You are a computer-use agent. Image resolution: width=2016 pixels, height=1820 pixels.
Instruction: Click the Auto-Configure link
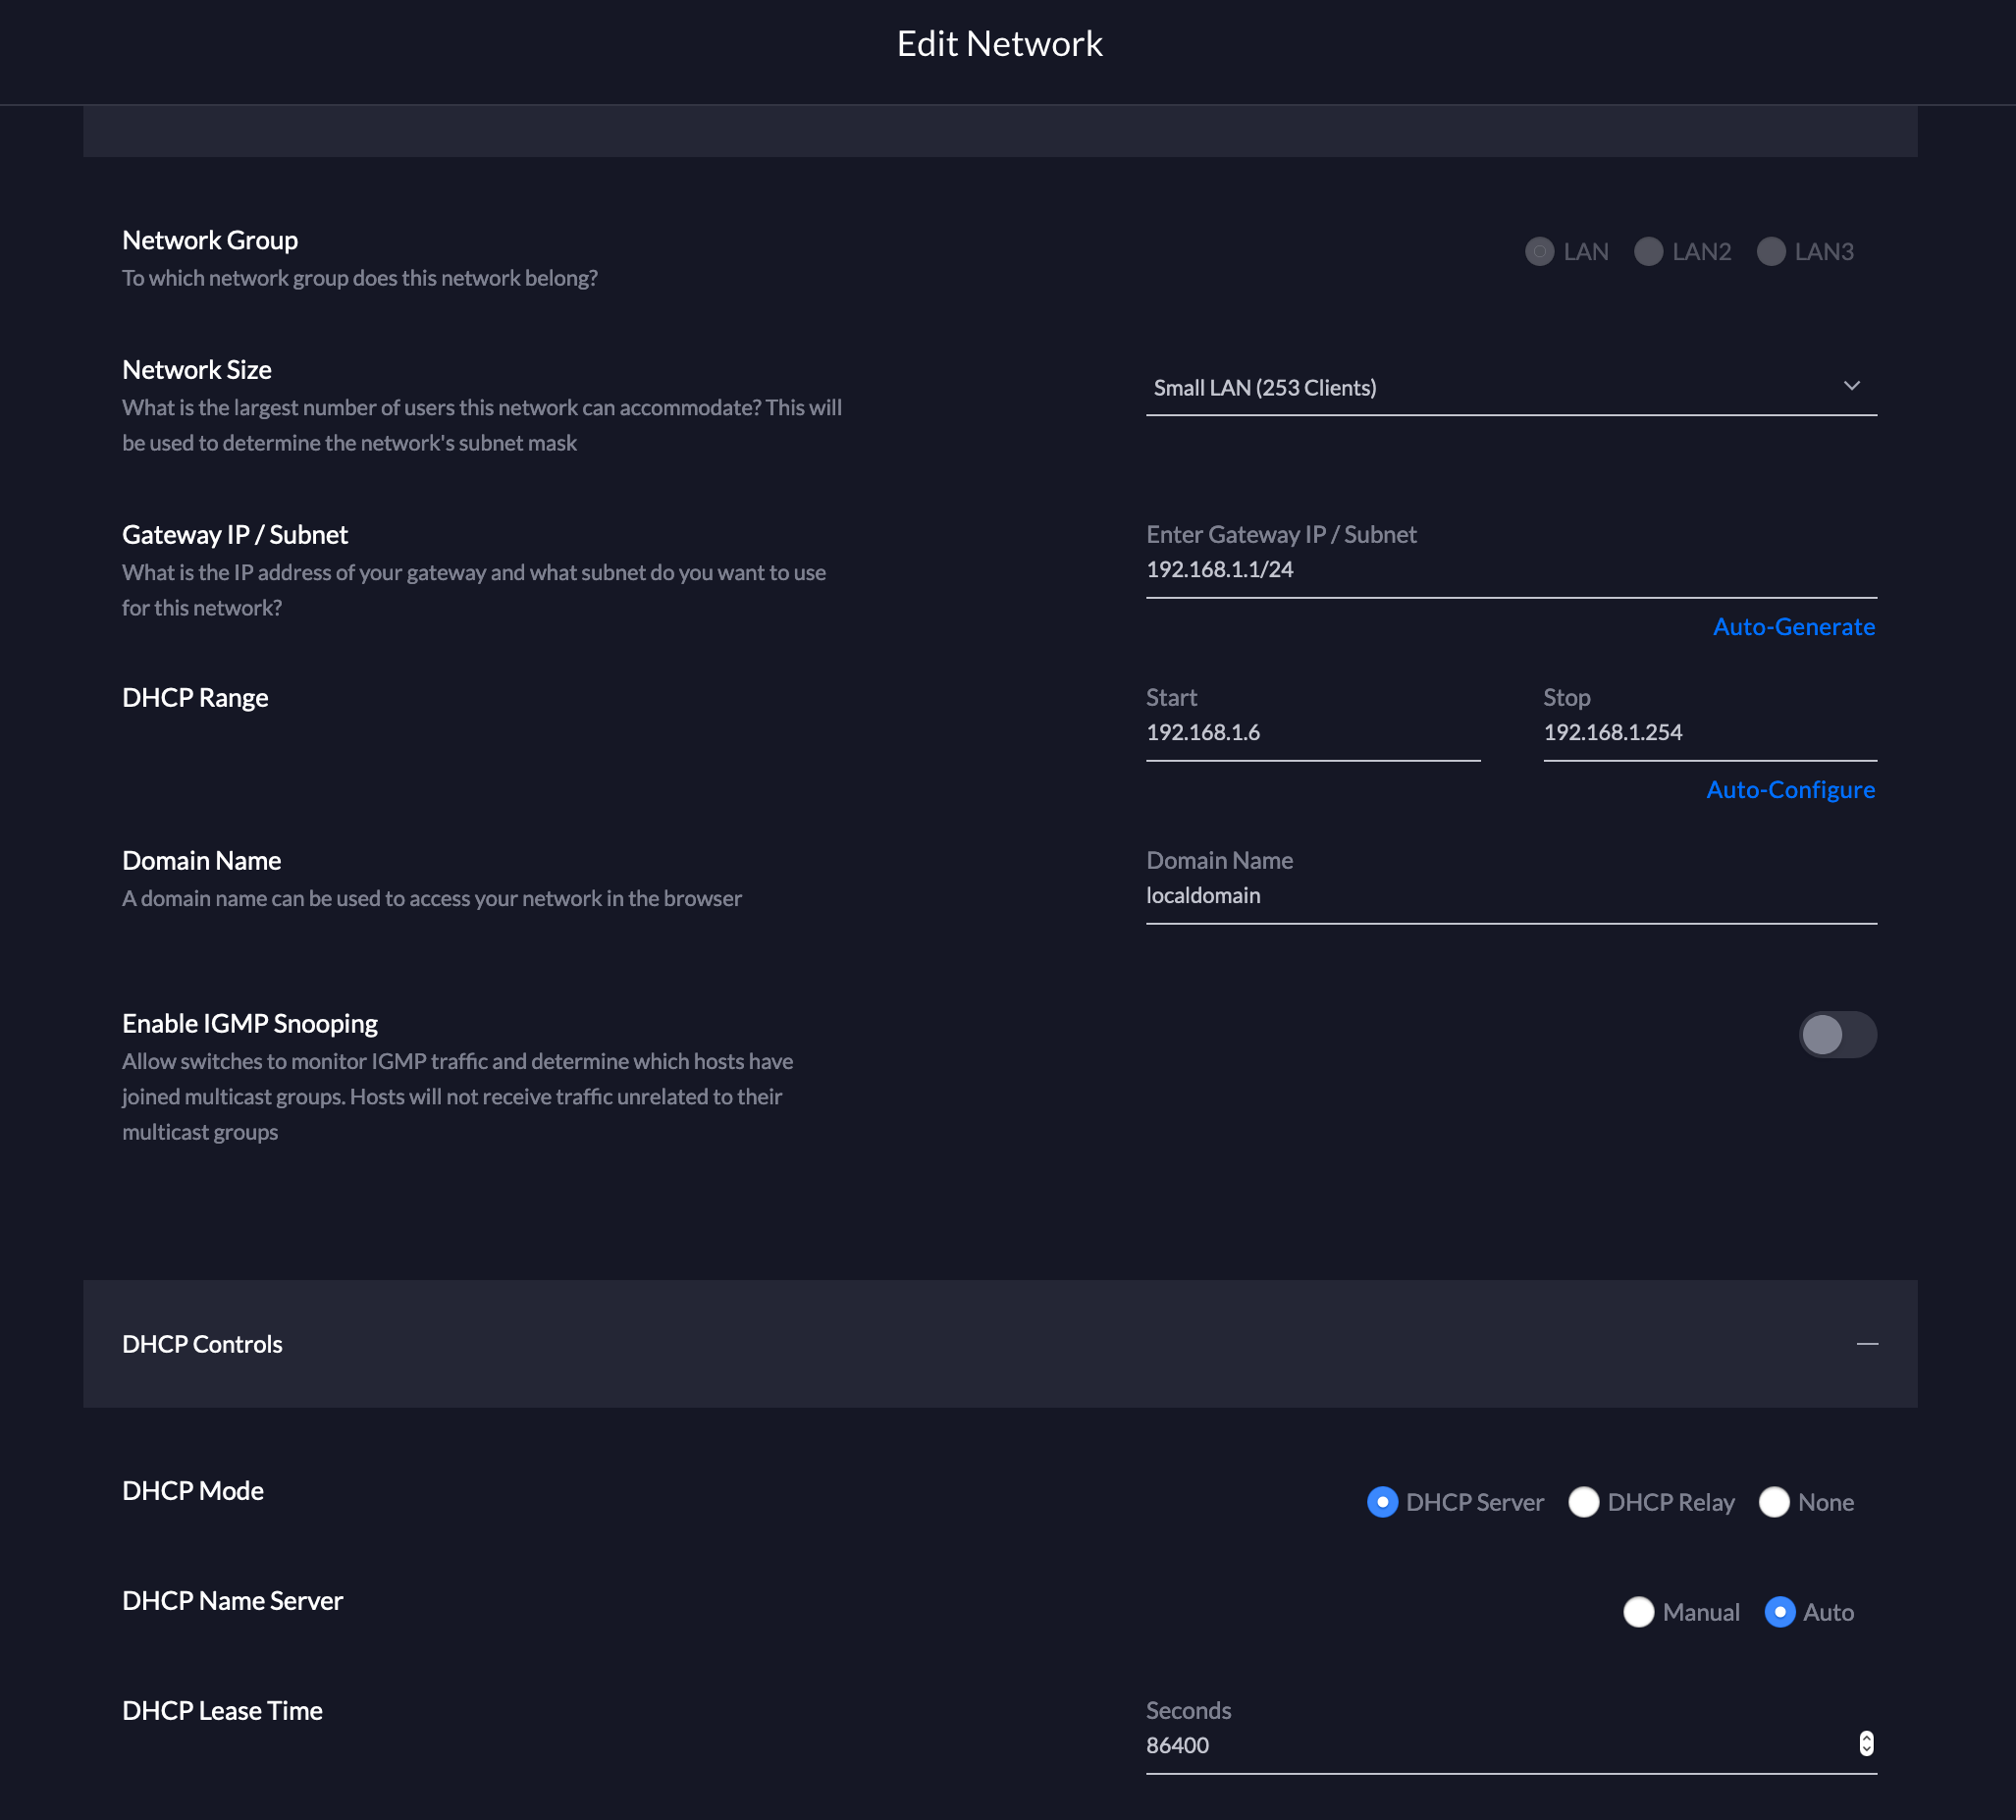point(1790,790)
